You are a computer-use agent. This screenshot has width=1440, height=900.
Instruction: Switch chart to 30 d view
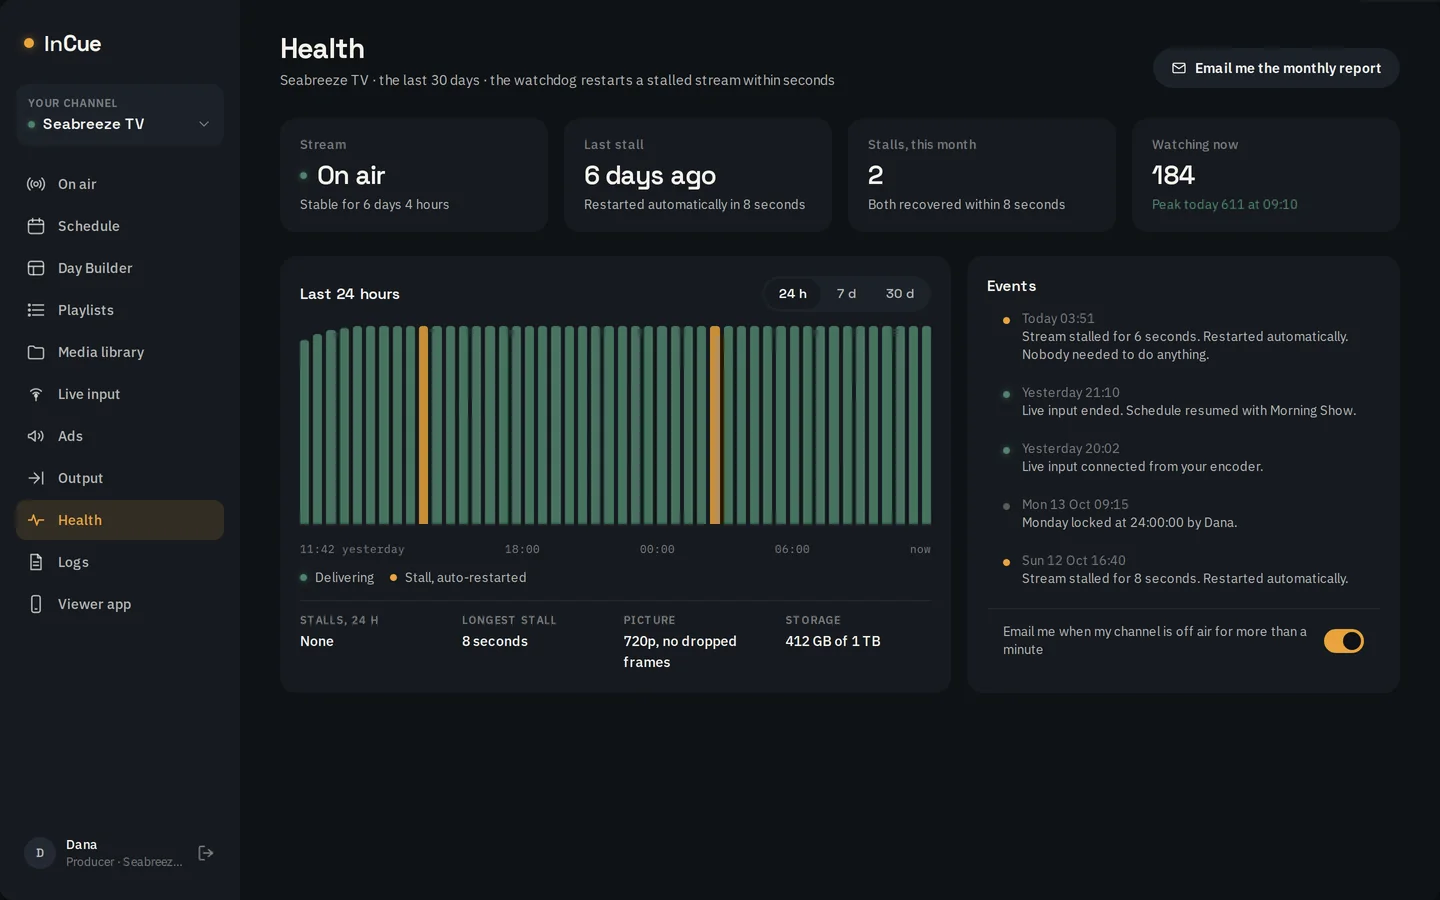click(x=900, y=294)
